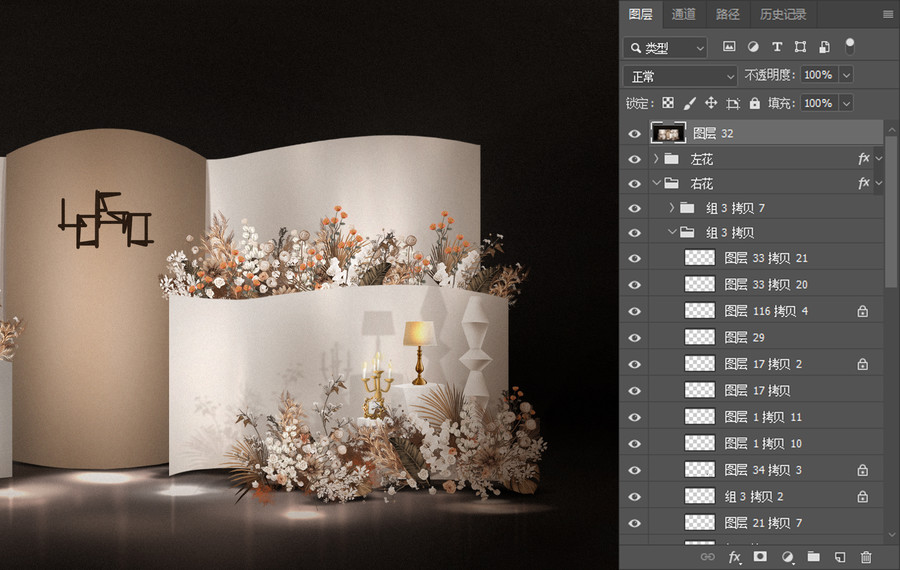Click the link layers icon
Viewport: 900px width, 570px height.
click(708, 556)
